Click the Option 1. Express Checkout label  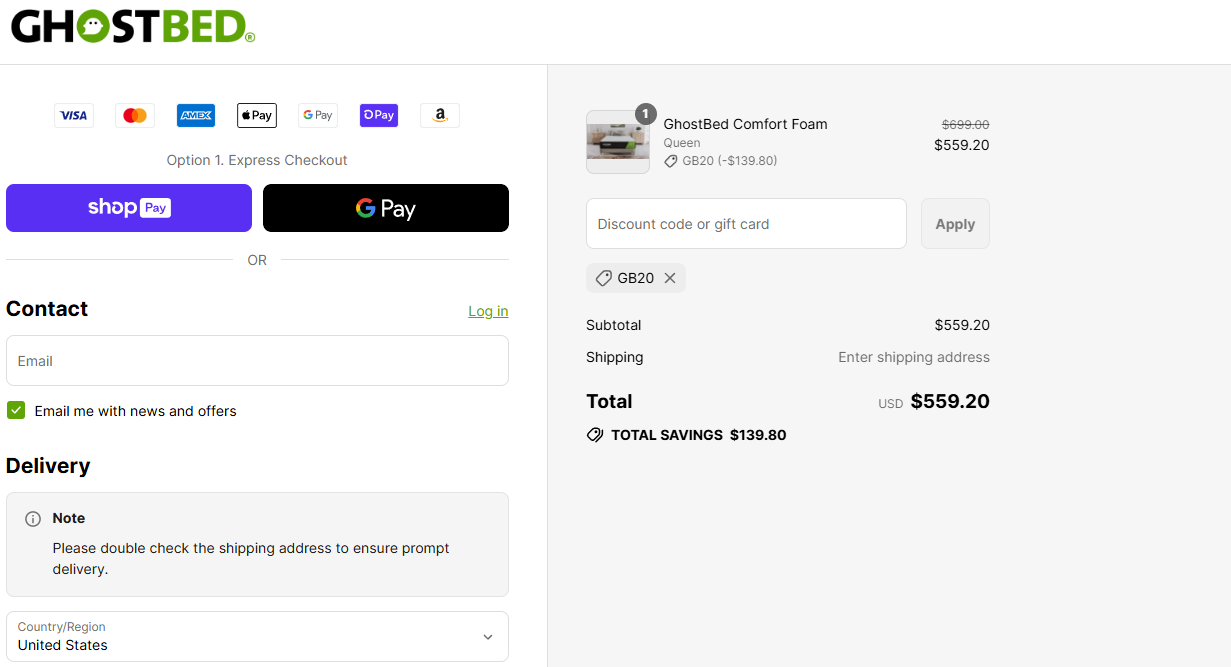coord(257,160)
